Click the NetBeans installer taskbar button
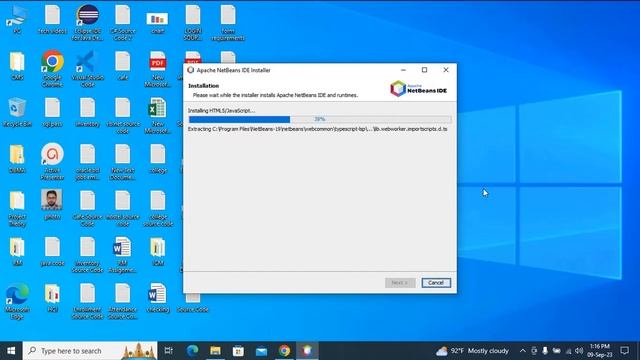The height and width of the screenshot is (360, 640). click(307, 351)
